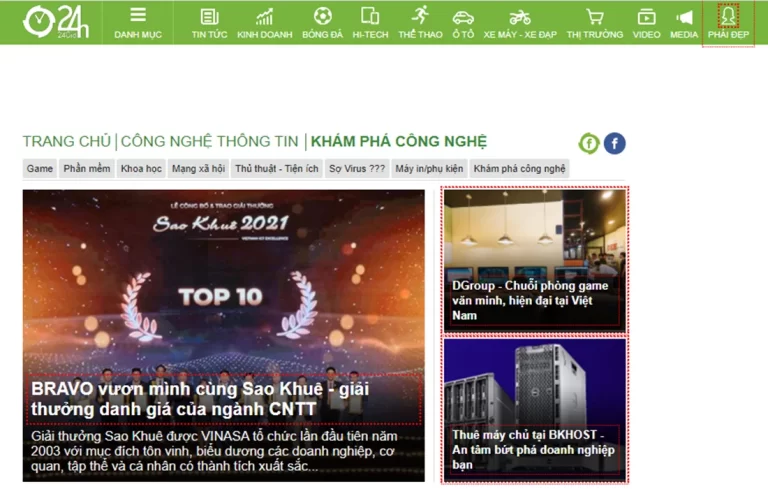Image resolution: width=768 pixels, height=489 pixels.
Task: Open Công Nghệ Thông Tin breadcrumb
Action: 209,142
